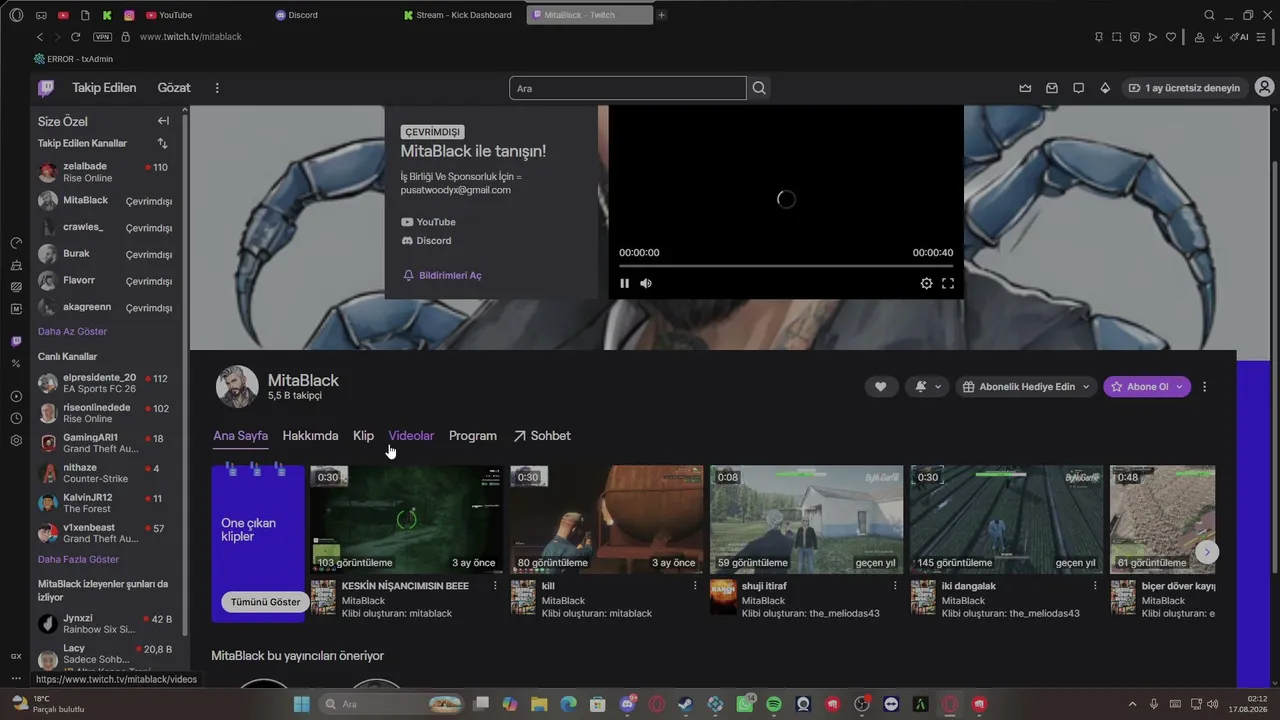This screenshot has width=1280, height=720.
Task: Sort followed channels list
Action: (163, 144)
